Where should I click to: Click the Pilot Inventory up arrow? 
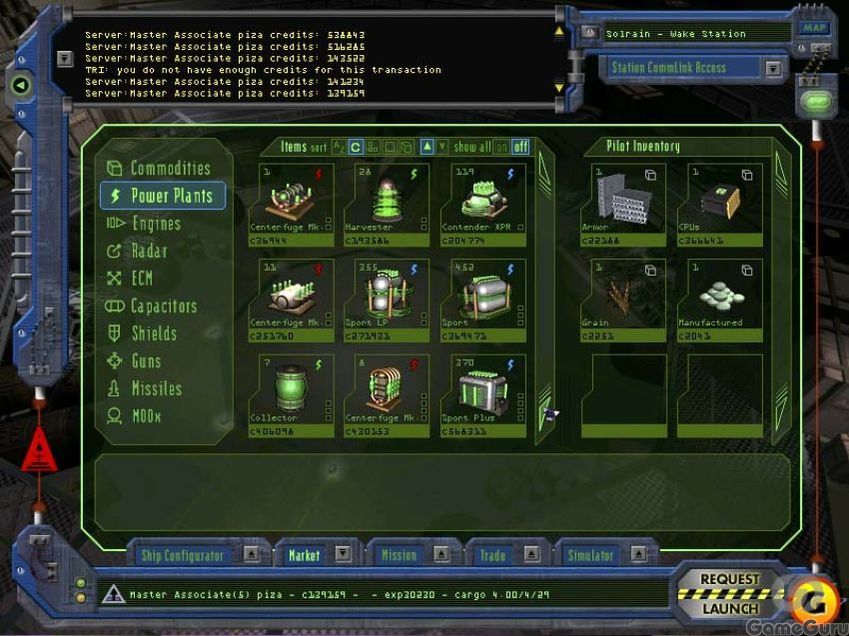coord(781,172)
